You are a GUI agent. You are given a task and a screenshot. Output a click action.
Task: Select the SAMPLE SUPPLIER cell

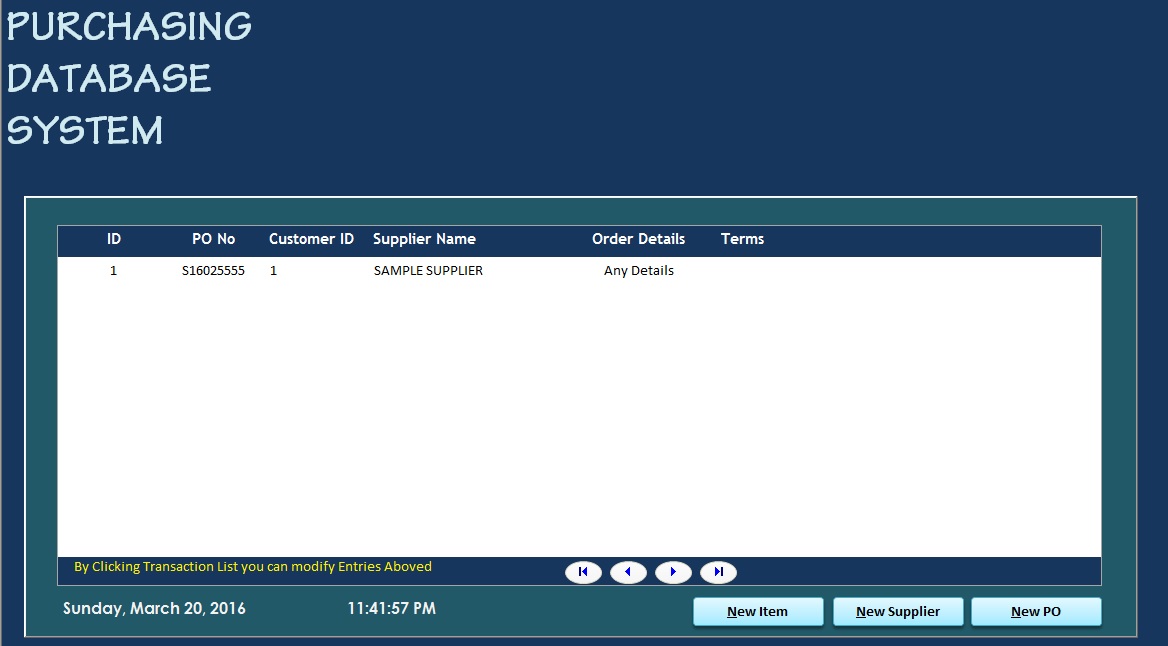click(x=428, y=270)
